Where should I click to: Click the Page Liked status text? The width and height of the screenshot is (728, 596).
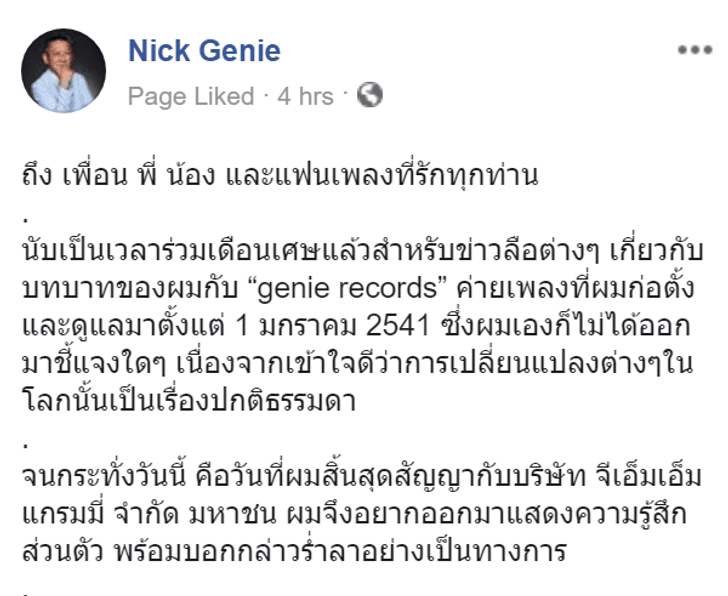click(x=191, y=97)
